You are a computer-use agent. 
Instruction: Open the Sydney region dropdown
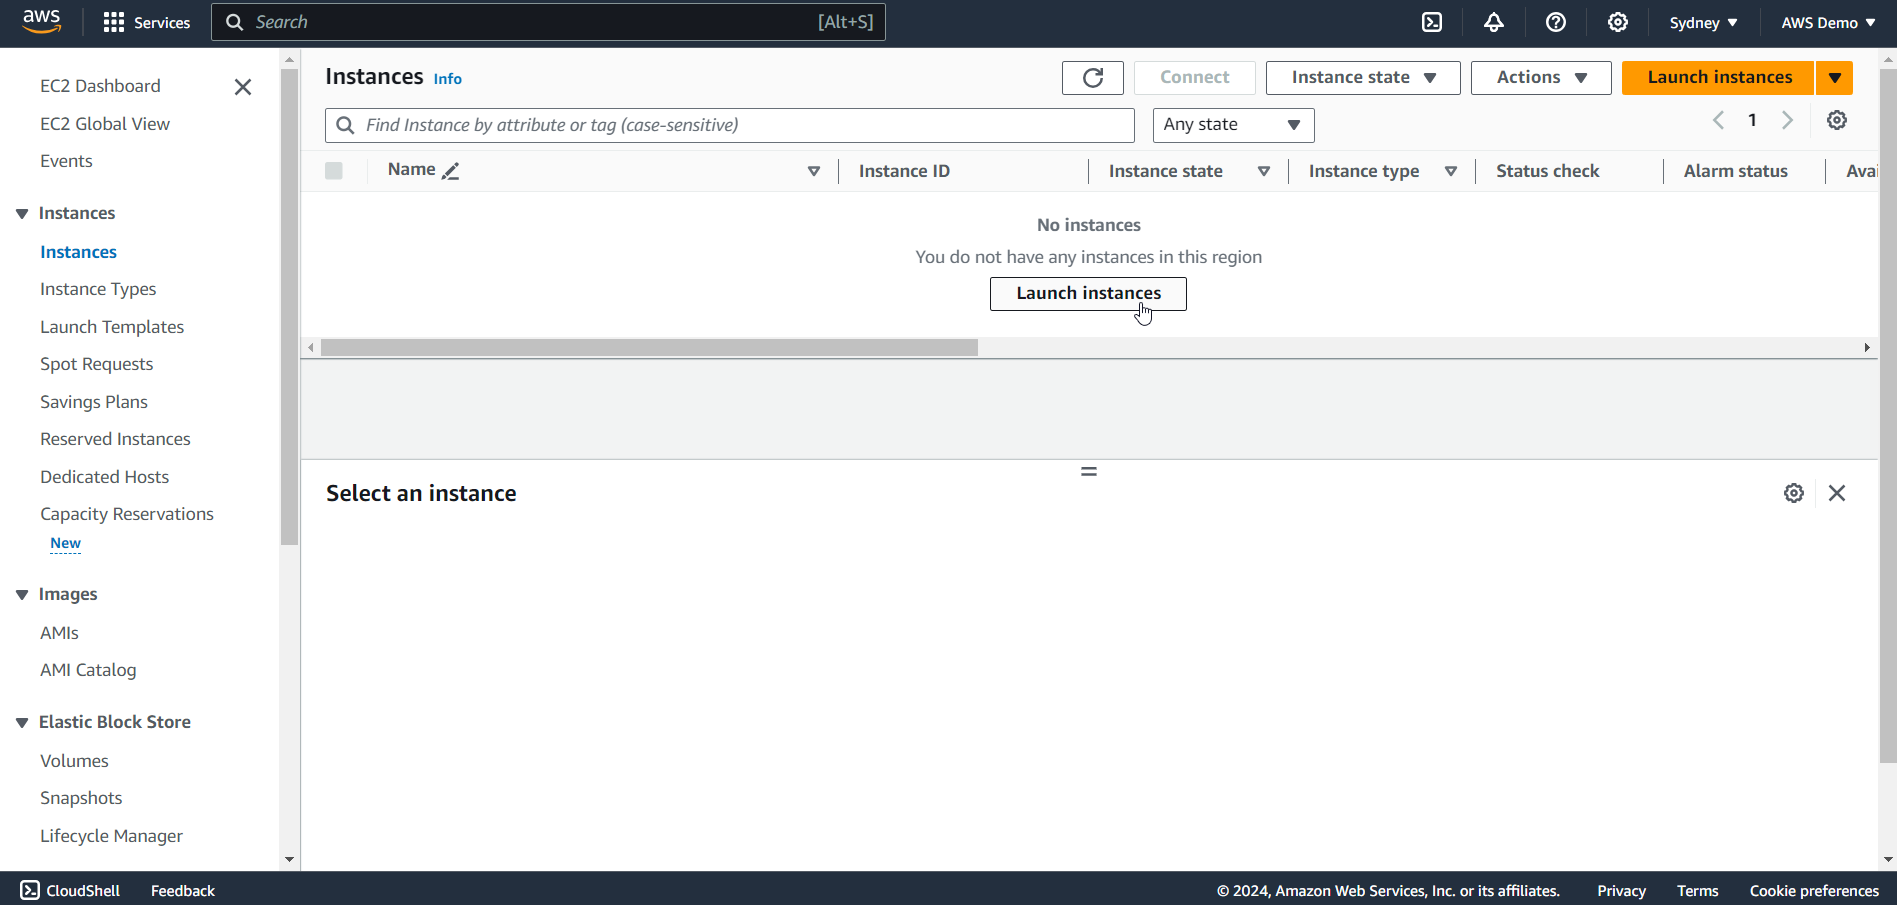click(x=1703, y=22)
